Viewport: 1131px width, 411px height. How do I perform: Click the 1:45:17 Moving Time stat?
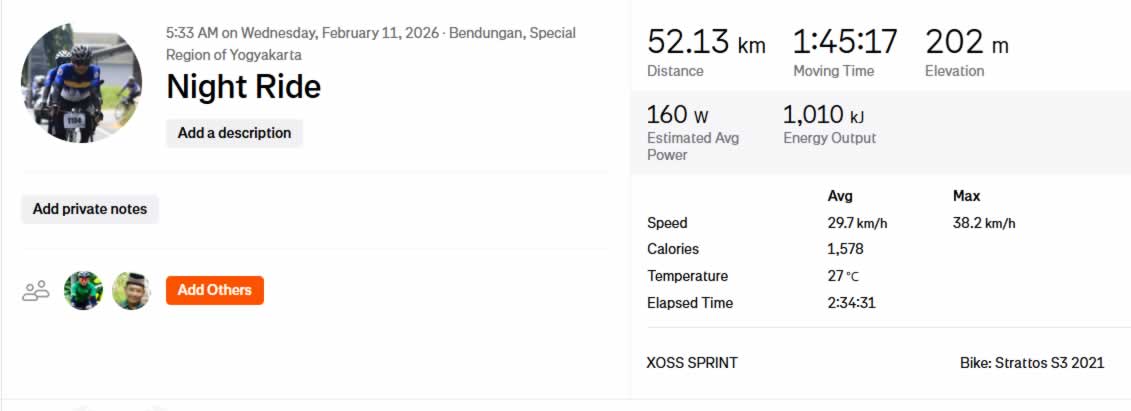(845, 43)
